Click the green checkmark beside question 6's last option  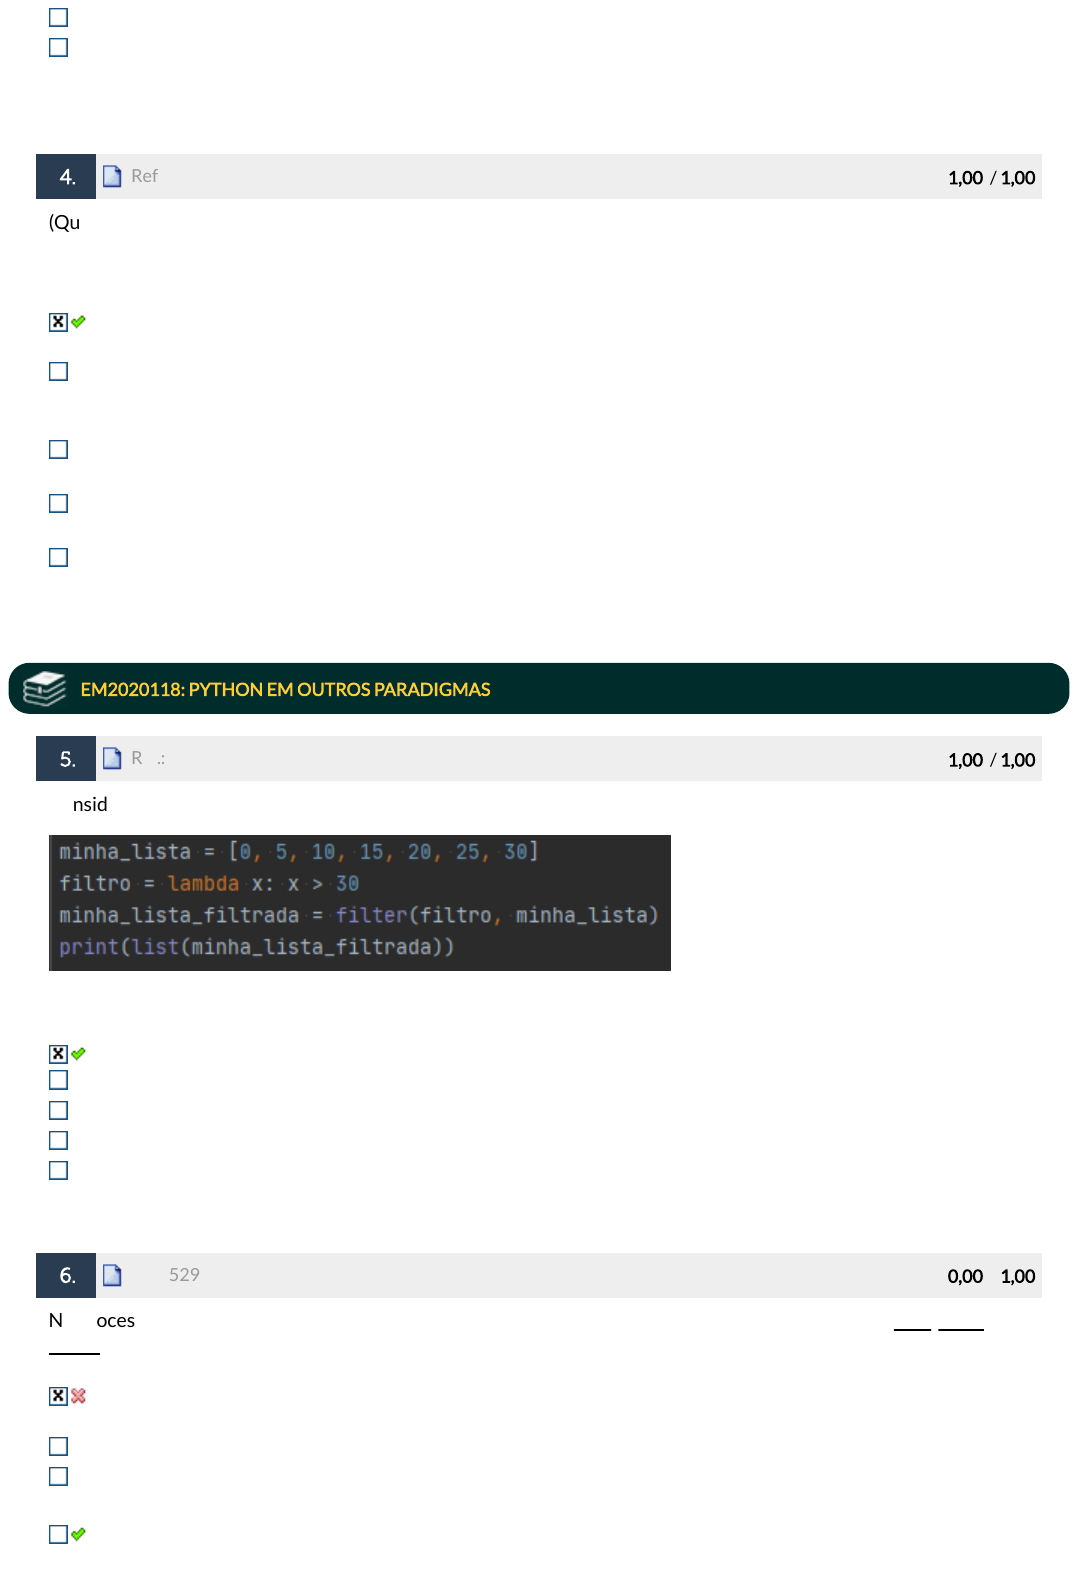(79, 1534)
